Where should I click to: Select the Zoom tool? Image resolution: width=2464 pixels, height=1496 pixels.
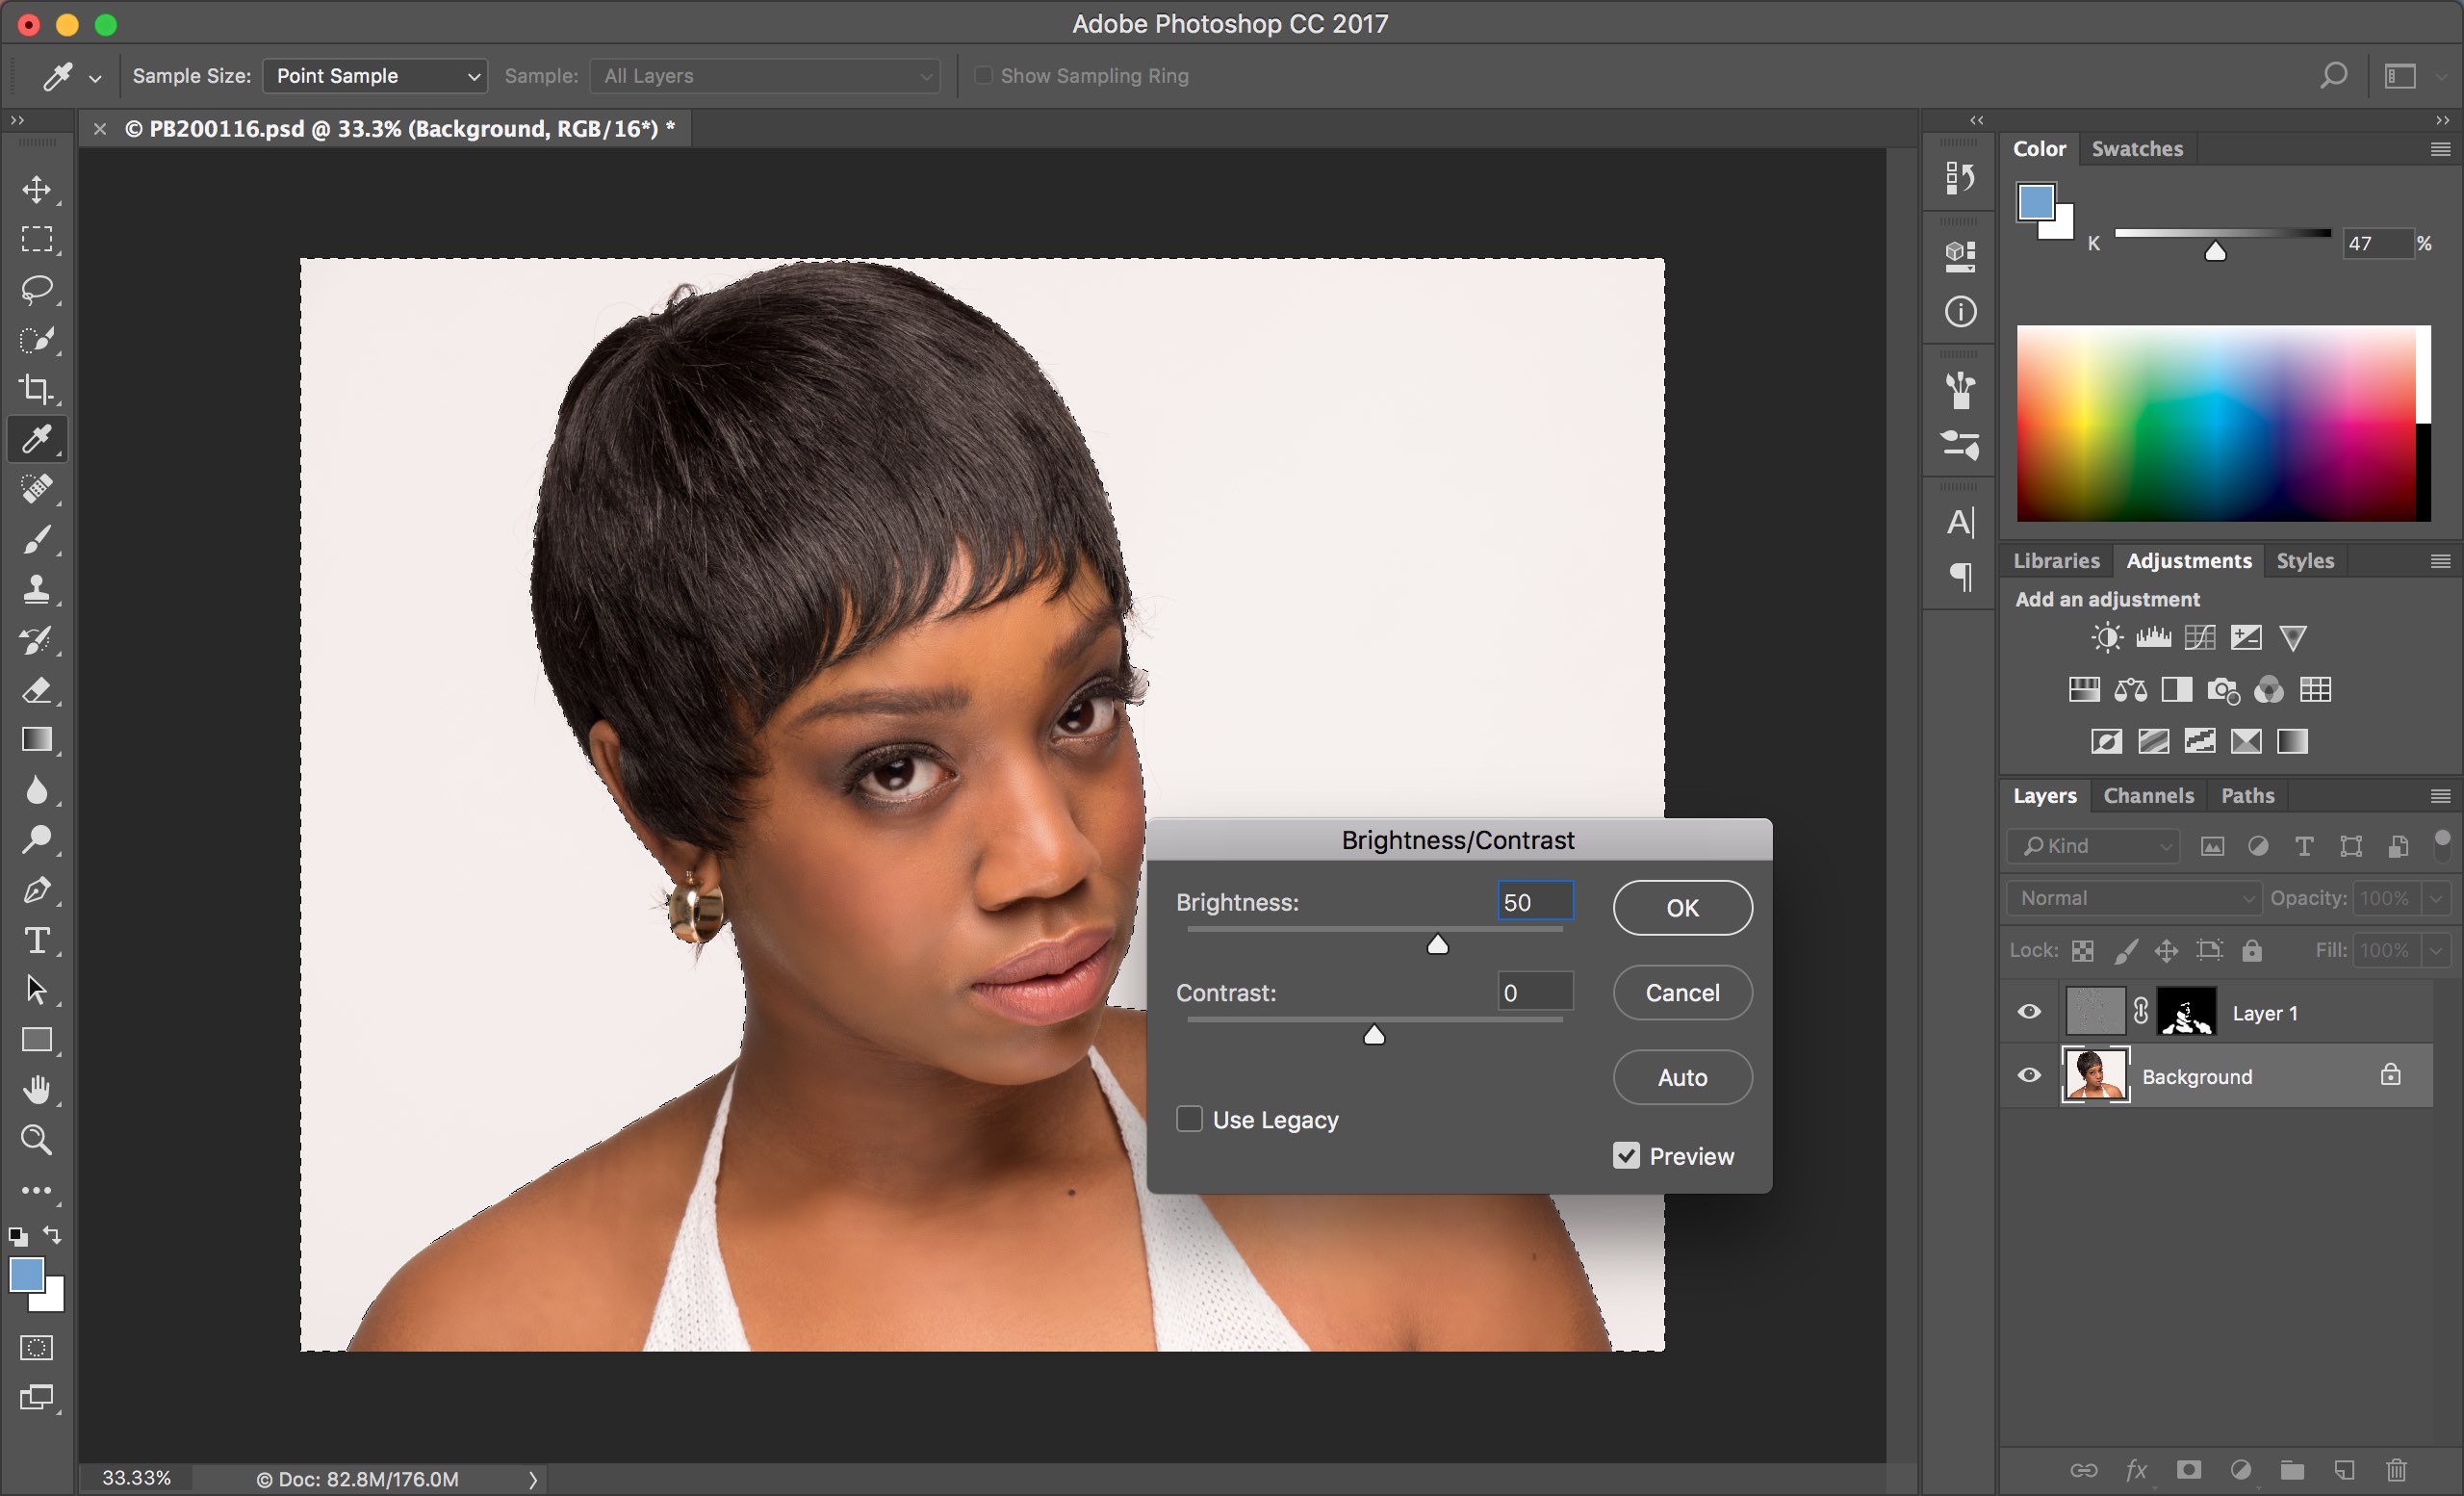click(x=38, y=1140)
